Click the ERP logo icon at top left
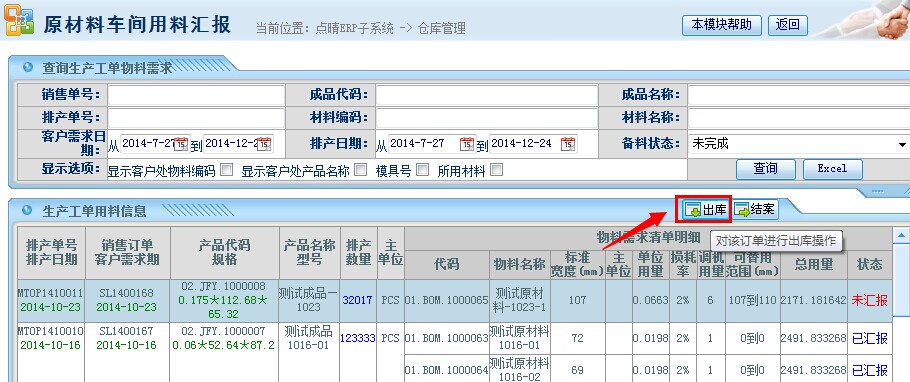 tap(19, 20)
